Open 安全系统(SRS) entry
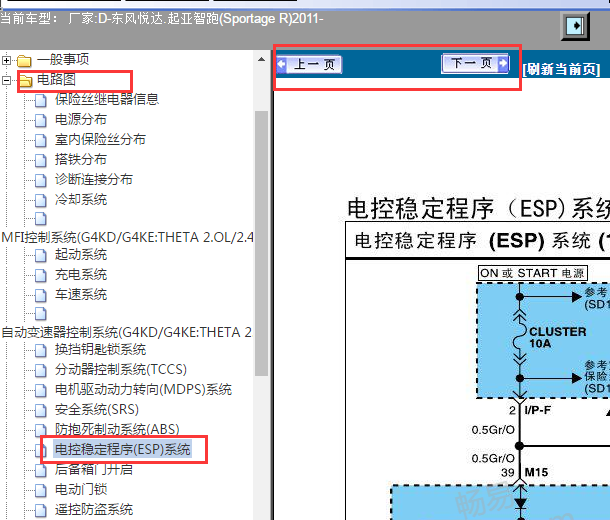The height and width of the screenshot is (520, 610). pyautogui.click(x=97, y=409)
